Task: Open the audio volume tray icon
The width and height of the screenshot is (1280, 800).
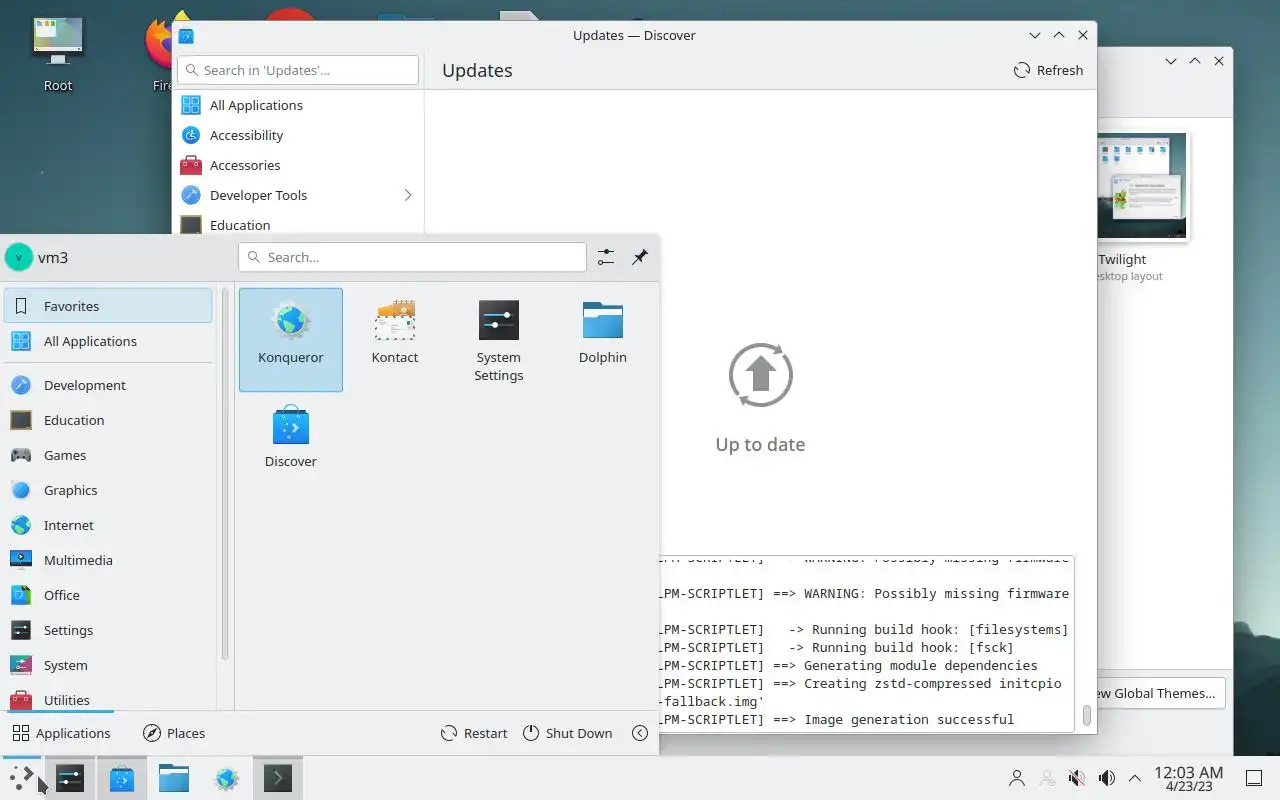Action: click(1106, 778)
